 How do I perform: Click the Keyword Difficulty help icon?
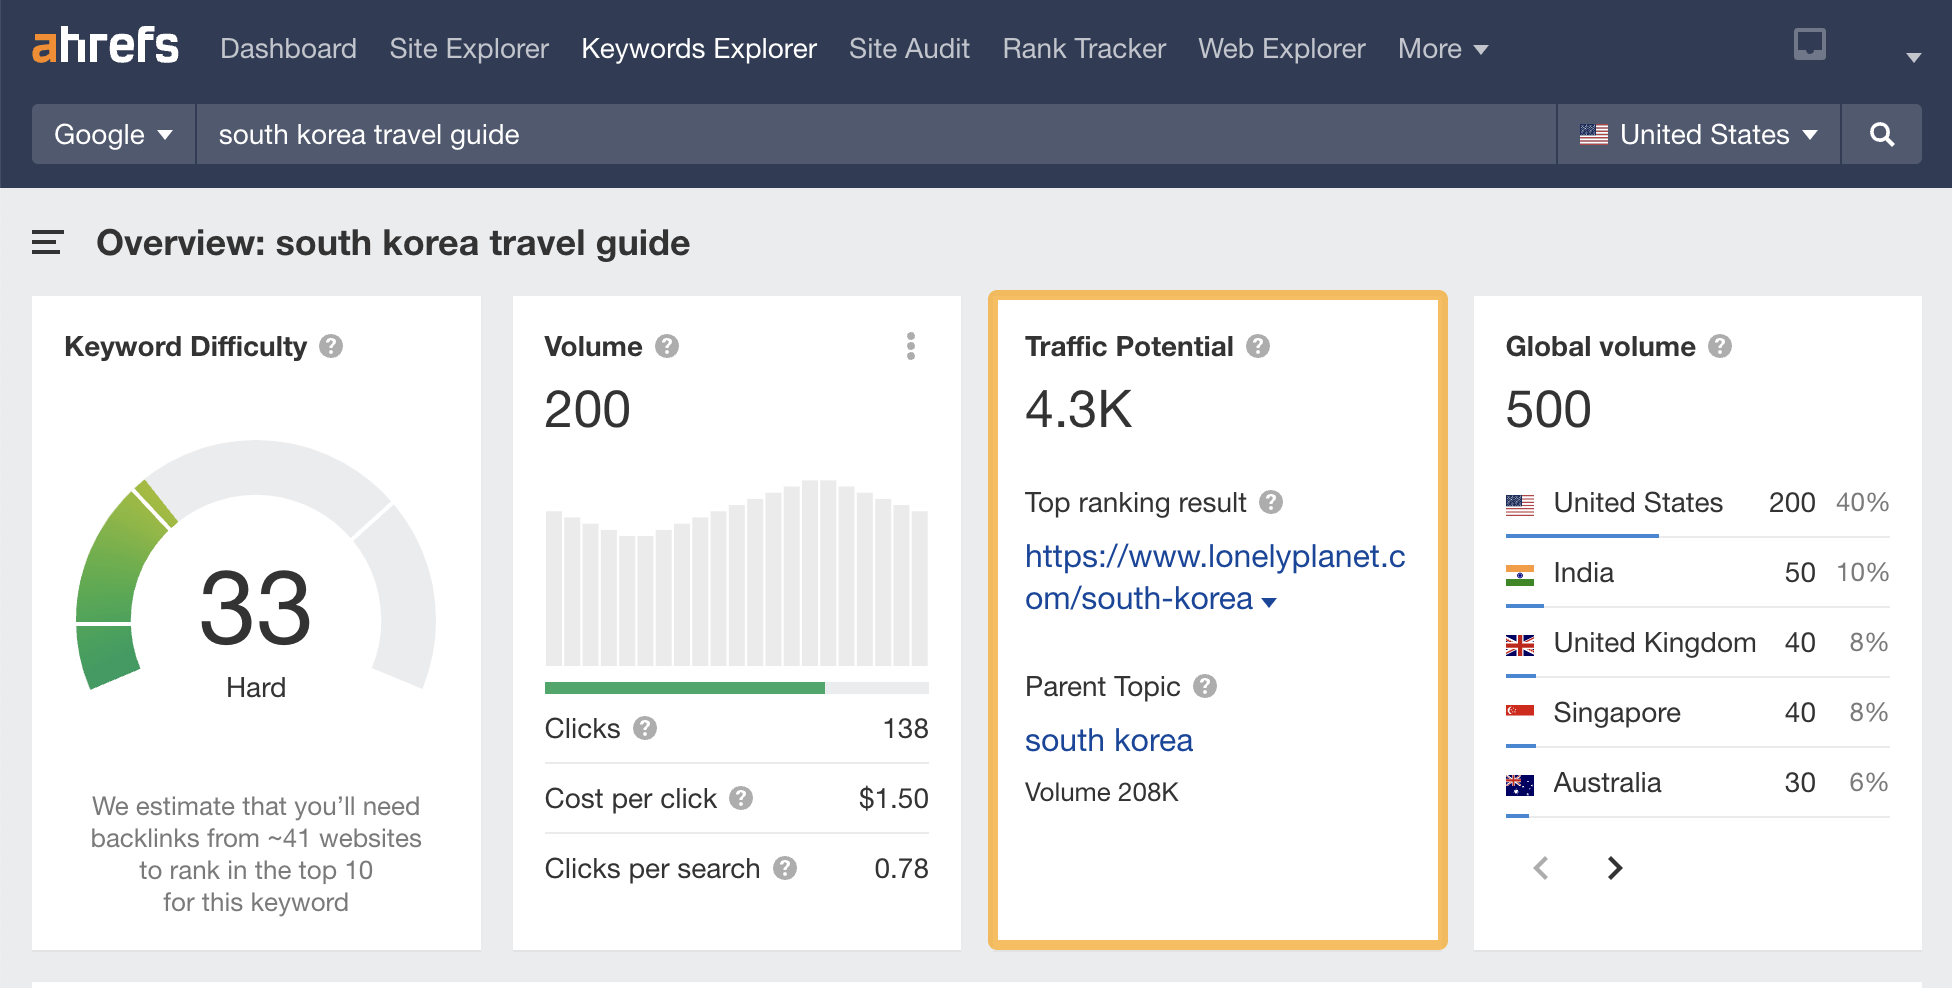331,347
